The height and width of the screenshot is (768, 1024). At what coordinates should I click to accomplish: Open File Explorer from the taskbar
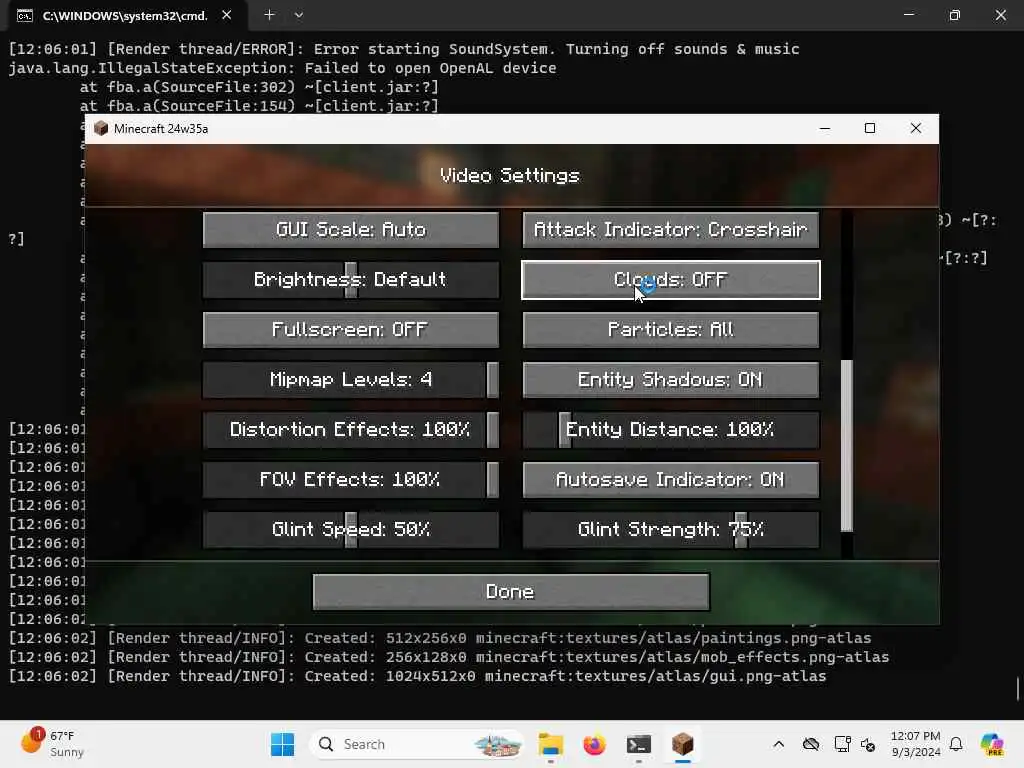(551, 744)
